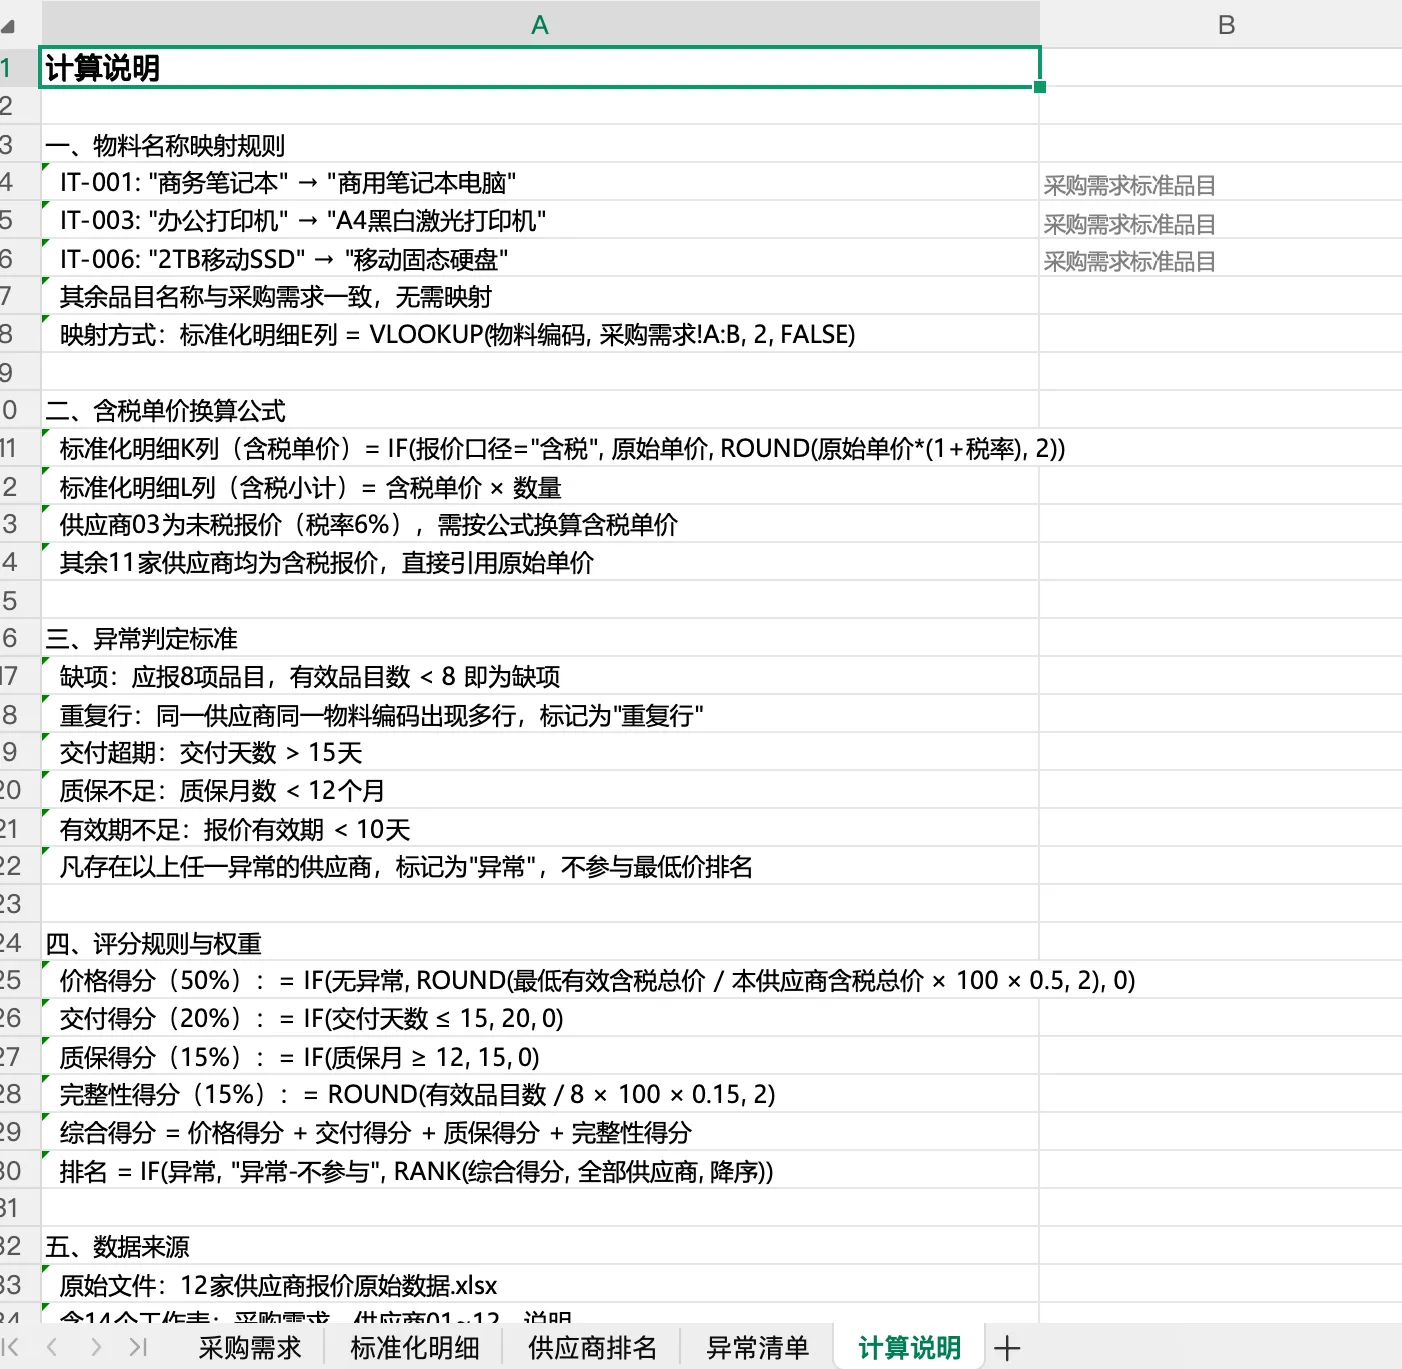The image size is (1402, 1369).
Task: Select the 缺项 应报8项品目 cell
Action: click(540, 677)
